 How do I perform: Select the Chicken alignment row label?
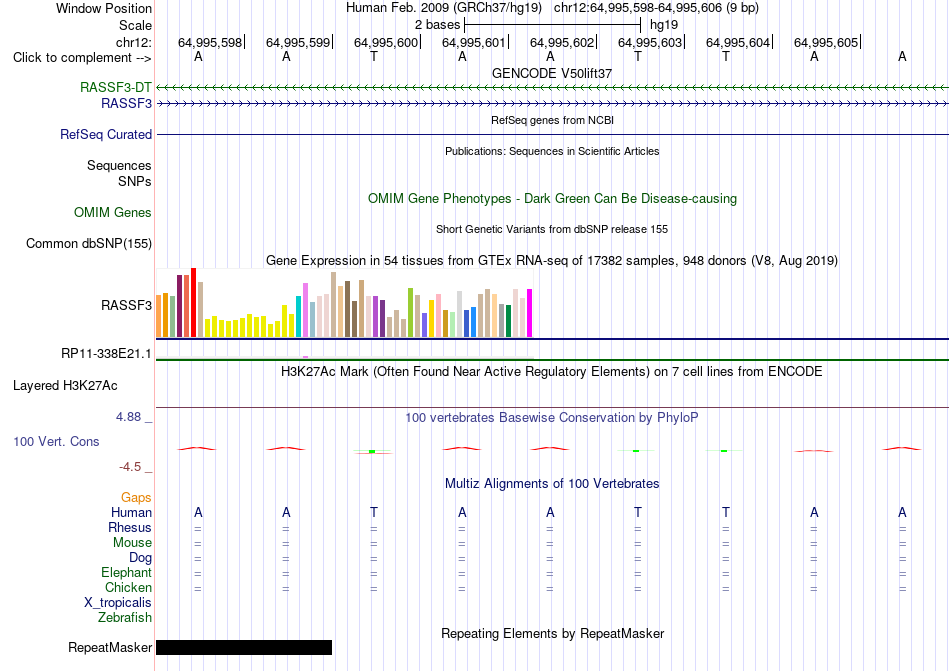128,587
